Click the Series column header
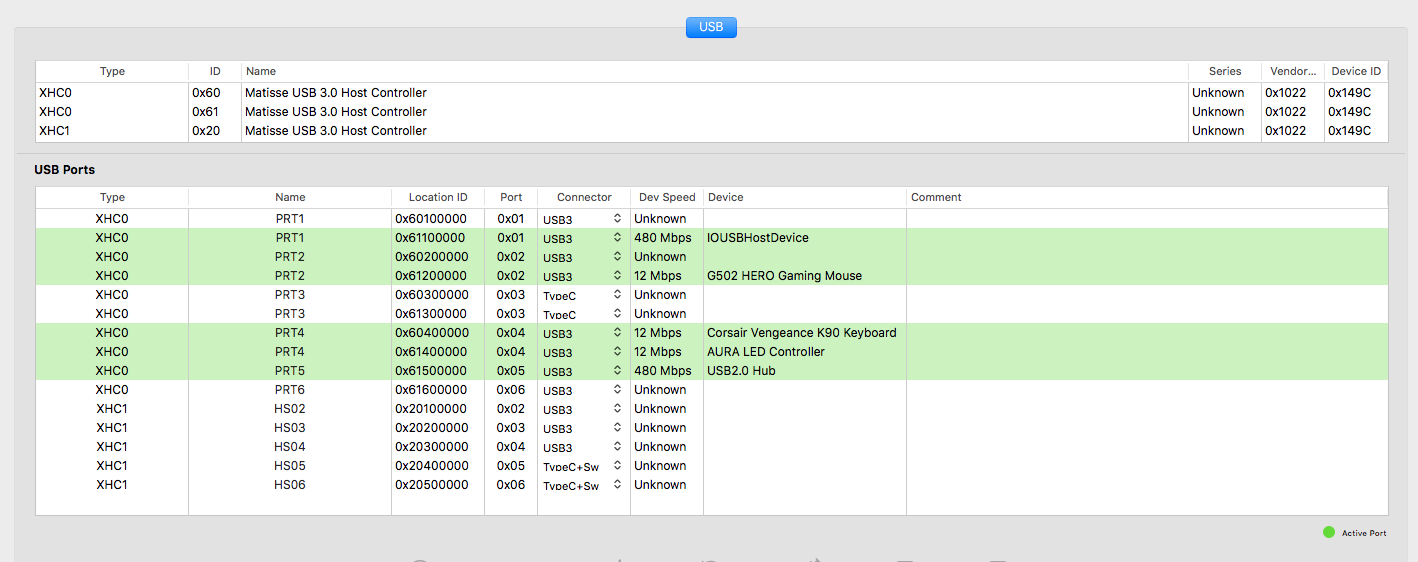1418x562 pixels. tap(1224, 71)
